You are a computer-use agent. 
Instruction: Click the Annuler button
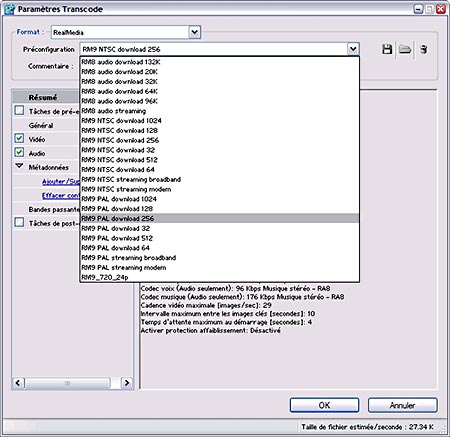coord(403,405)
